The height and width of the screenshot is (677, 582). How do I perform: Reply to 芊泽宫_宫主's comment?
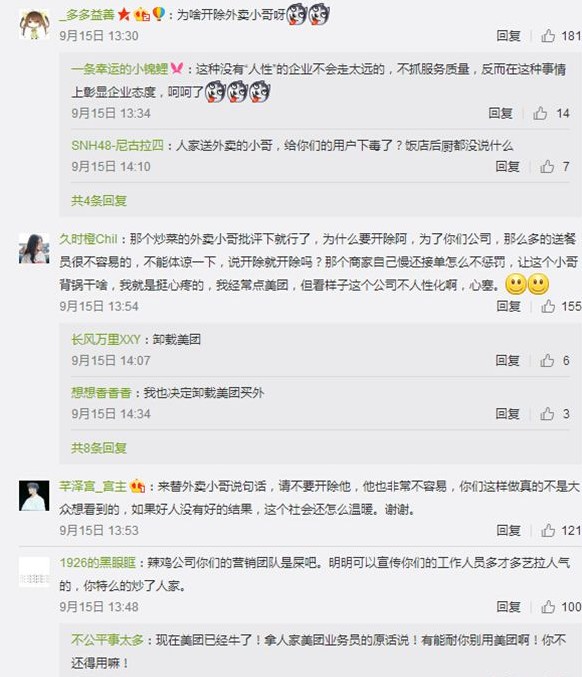(508, 530)
